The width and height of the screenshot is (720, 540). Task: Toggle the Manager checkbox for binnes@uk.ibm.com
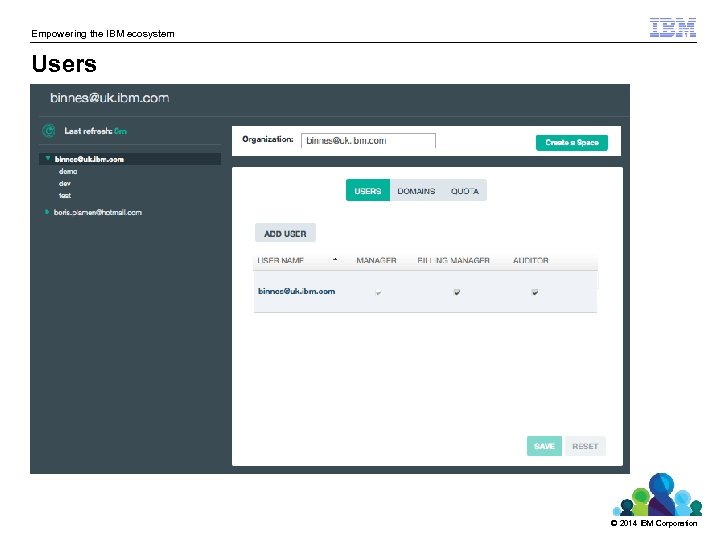378,292
